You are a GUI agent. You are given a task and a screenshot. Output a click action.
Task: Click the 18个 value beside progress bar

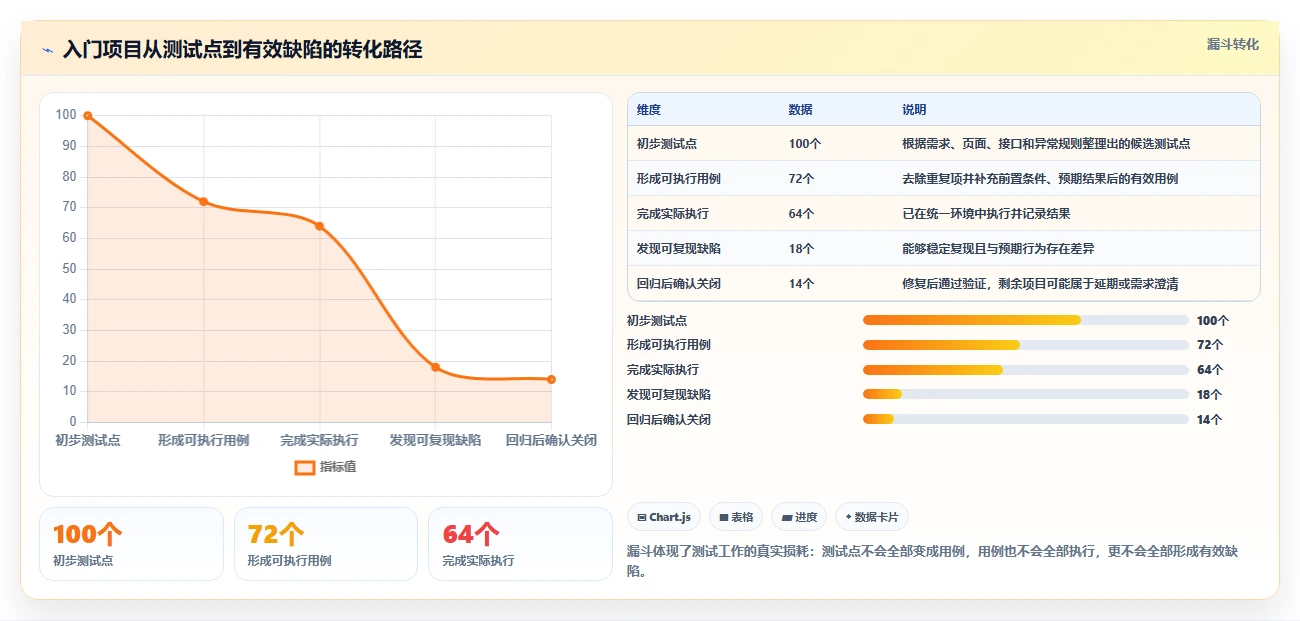pos(1209,395)
